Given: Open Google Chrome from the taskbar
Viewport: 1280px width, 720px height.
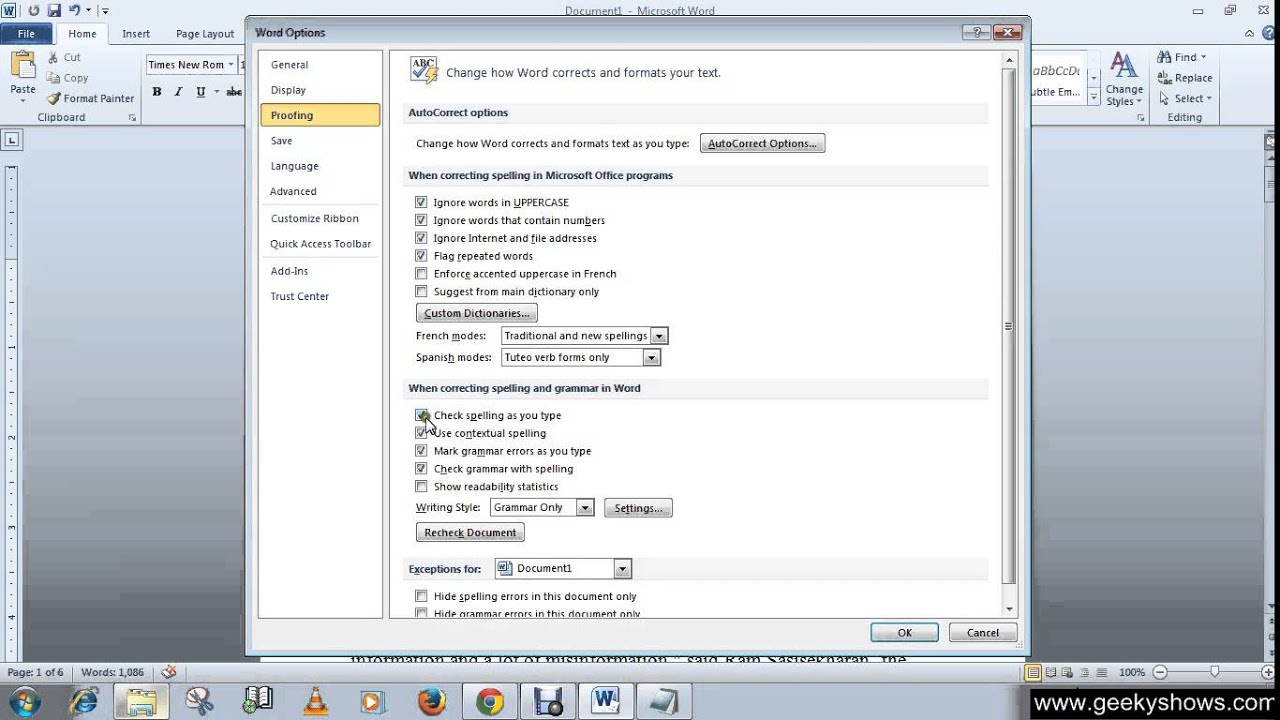Looking at the screenshot, I should click(489, 701).
